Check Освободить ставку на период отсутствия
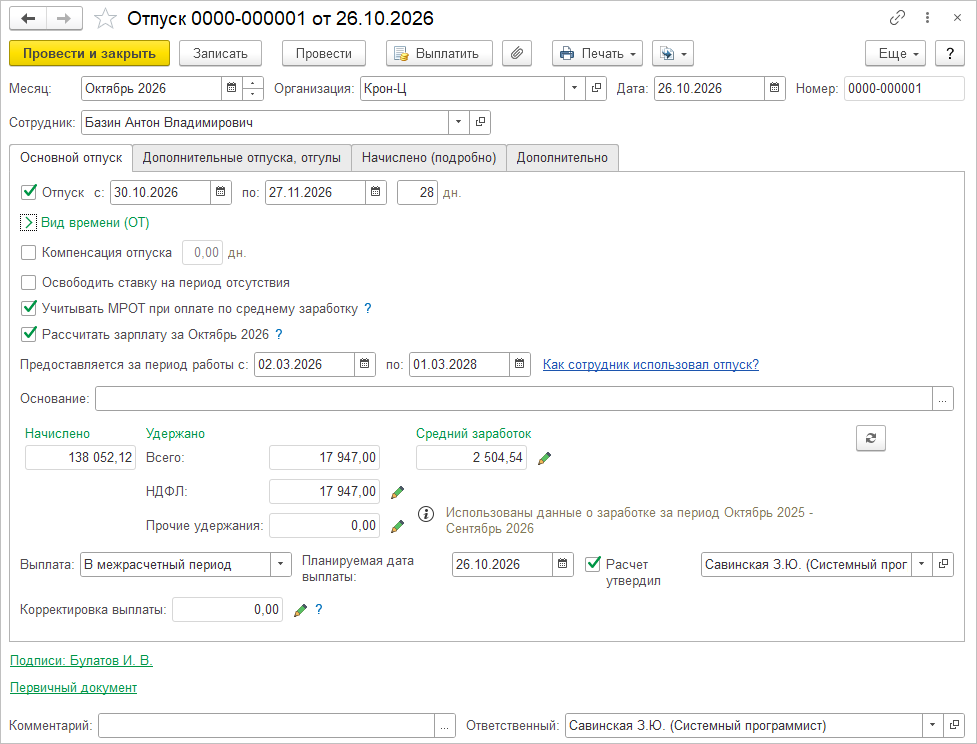The width and height of the screenshot is (977, 744). [29, 283]
